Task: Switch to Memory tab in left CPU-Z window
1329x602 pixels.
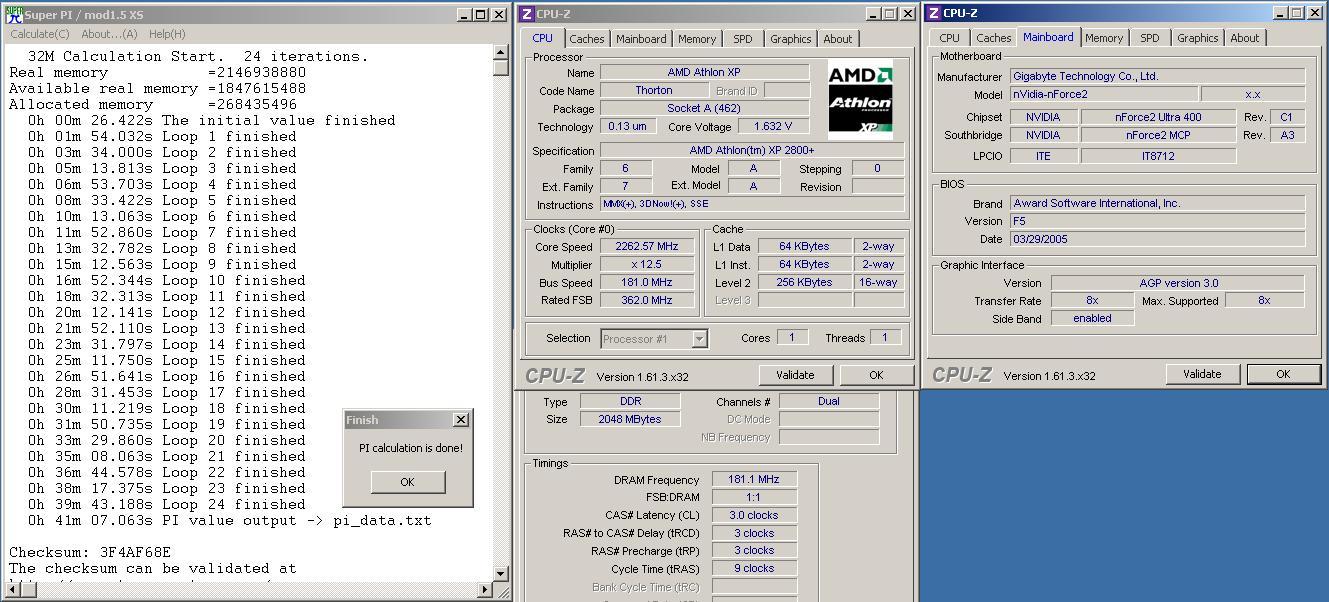Action: point(697,39)
